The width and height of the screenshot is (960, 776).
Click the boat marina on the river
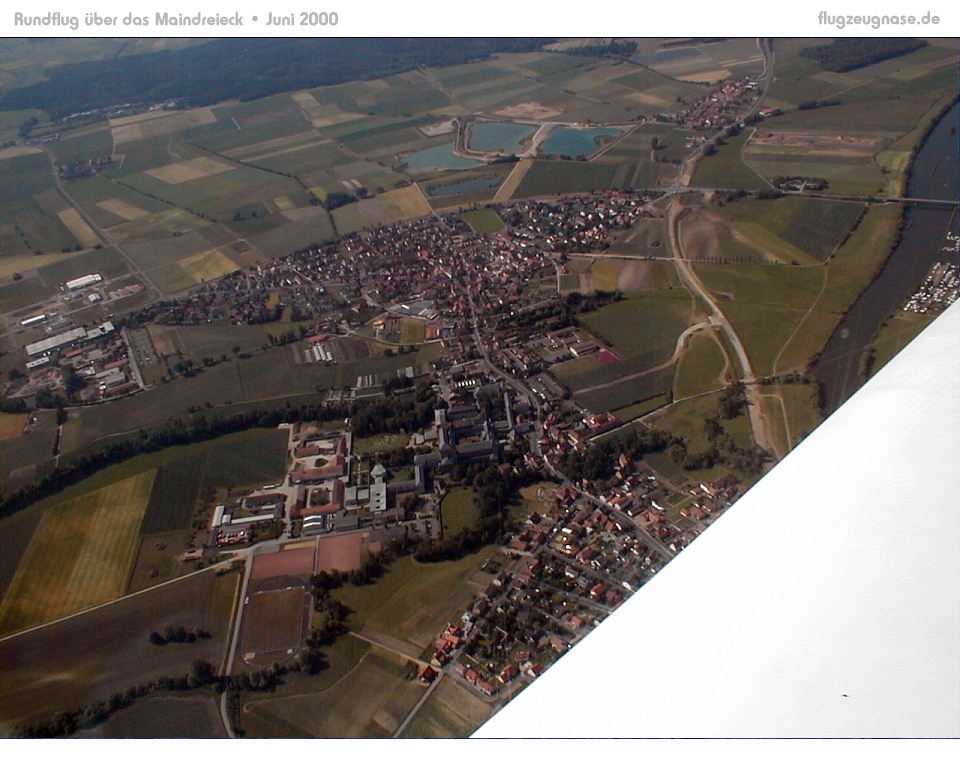(933, 287)
